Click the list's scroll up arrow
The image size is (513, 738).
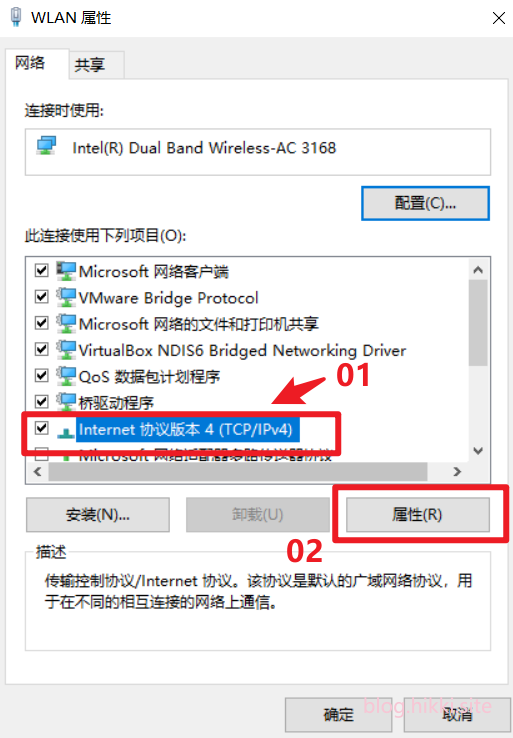pos(478,270)
